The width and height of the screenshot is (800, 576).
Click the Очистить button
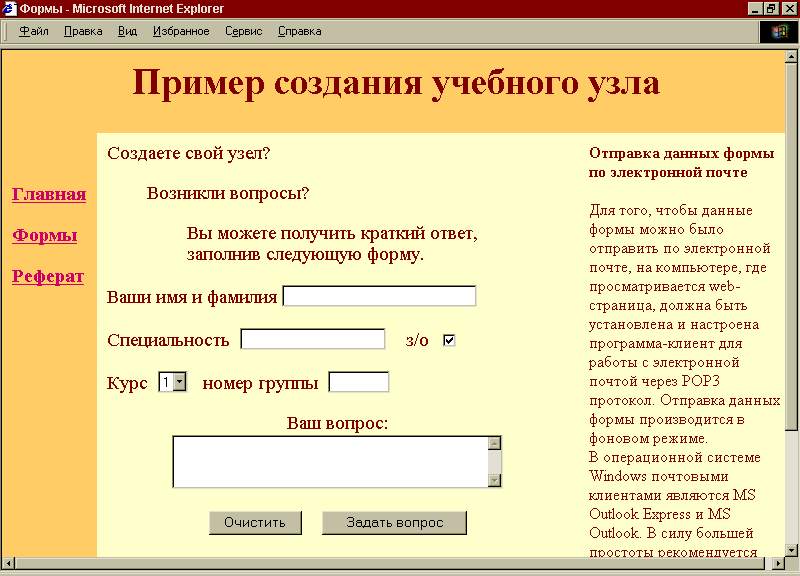tap(255, 522)
